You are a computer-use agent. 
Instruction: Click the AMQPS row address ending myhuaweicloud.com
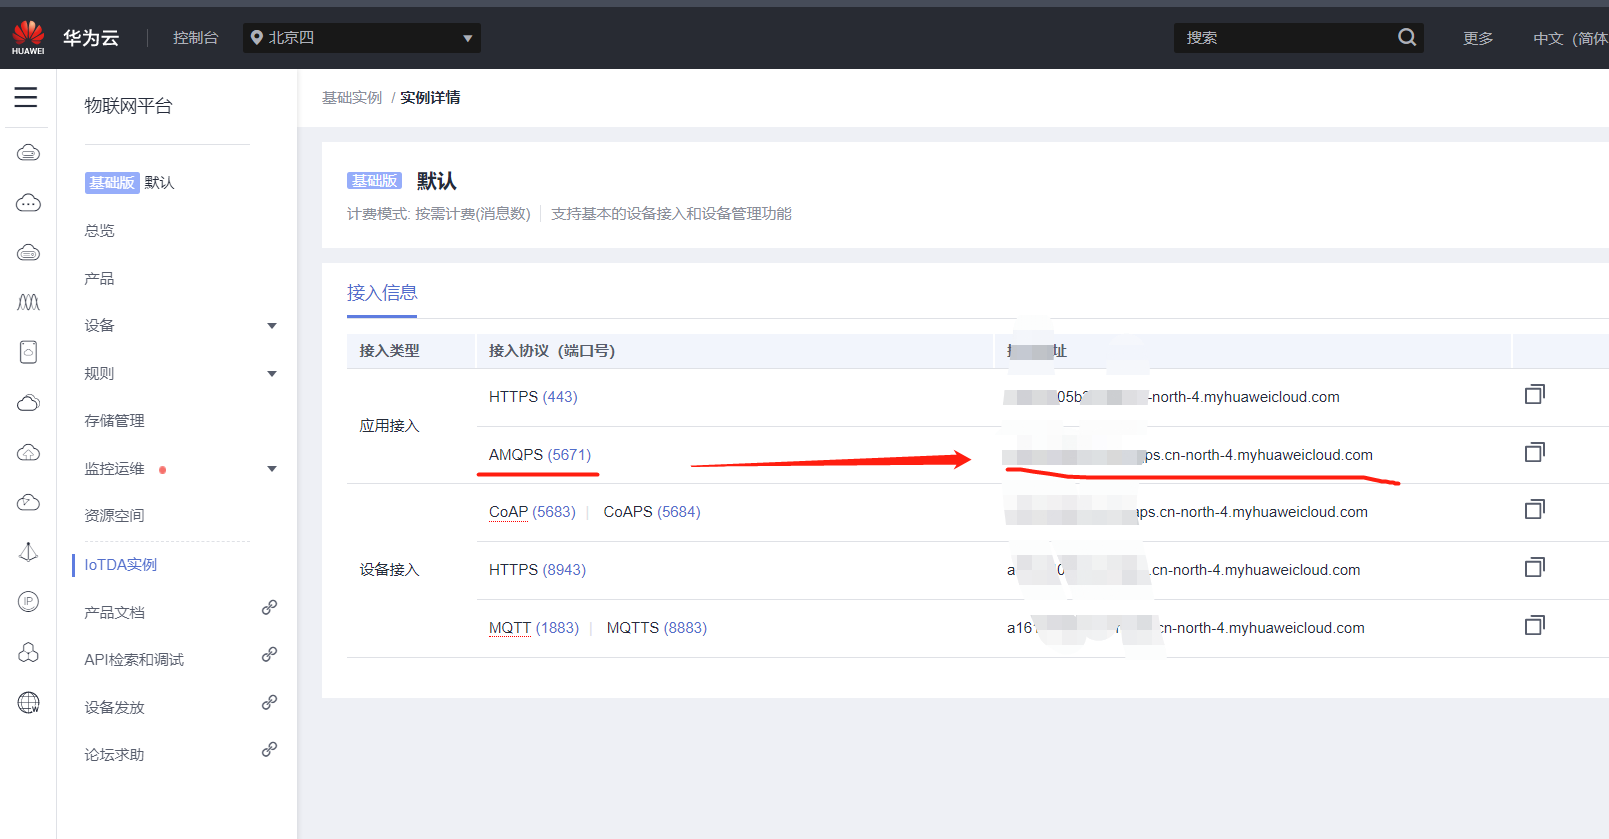[x=1188, y=455]
